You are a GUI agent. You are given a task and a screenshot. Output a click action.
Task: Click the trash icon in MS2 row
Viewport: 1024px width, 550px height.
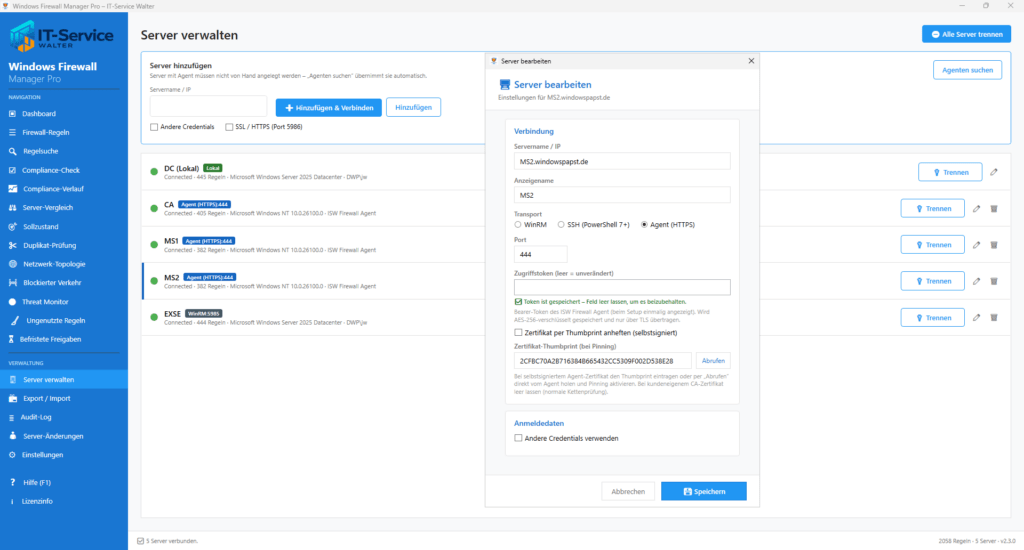(994, 281)
